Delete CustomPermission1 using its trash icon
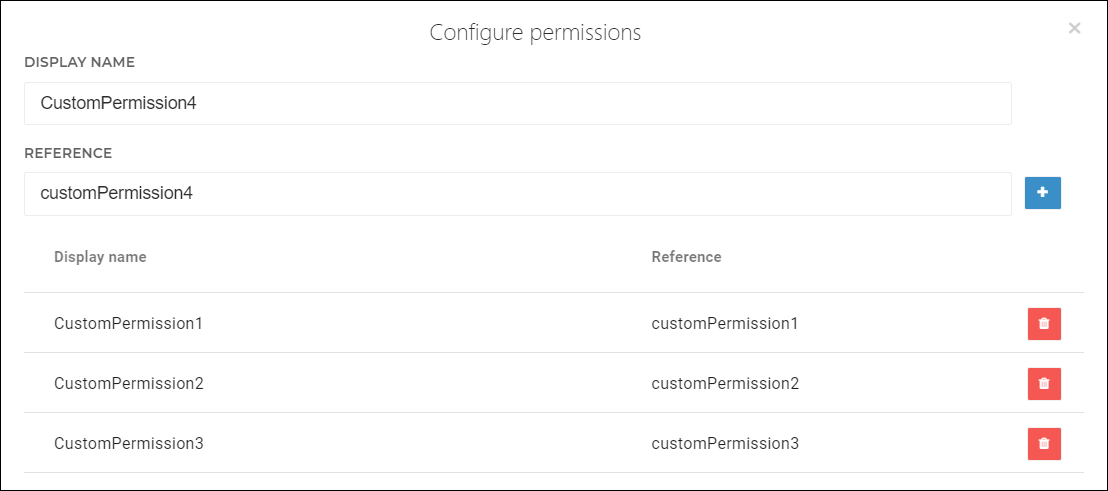Screen dimensions: 1108x491 pyautogui.click(x=1044, y=324)
